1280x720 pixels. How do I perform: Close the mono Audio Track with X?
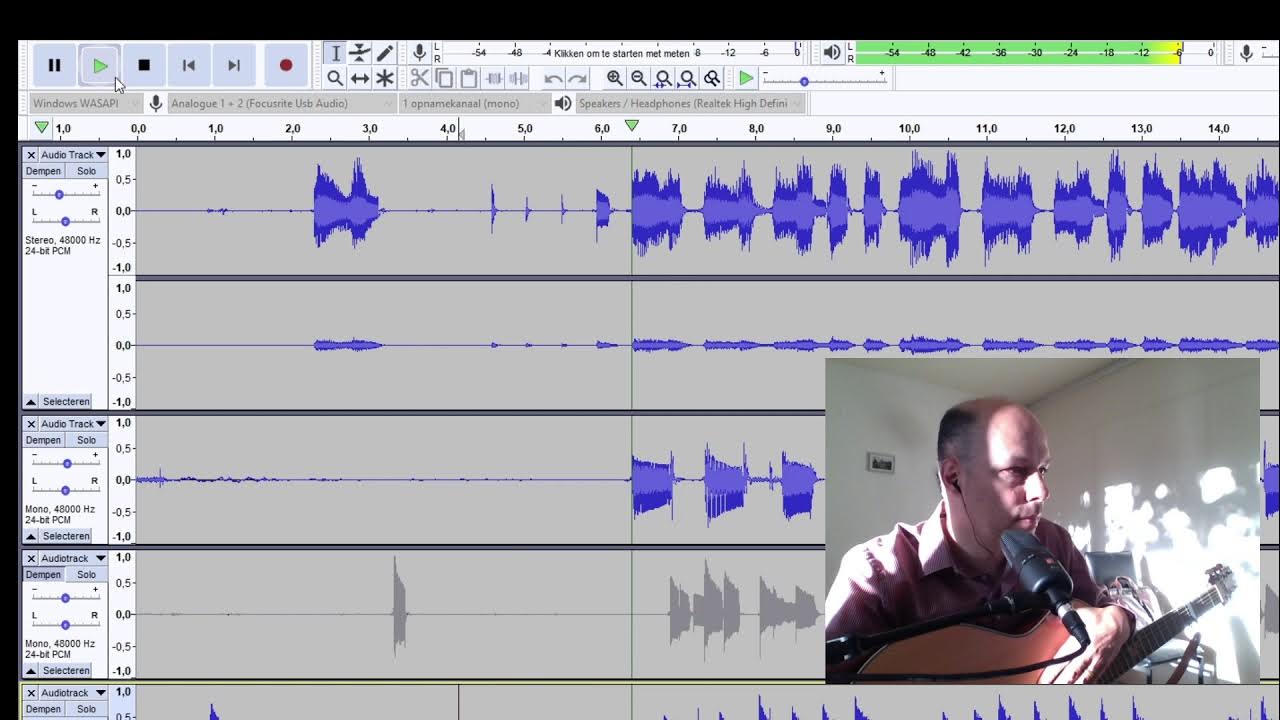point(31,424)
